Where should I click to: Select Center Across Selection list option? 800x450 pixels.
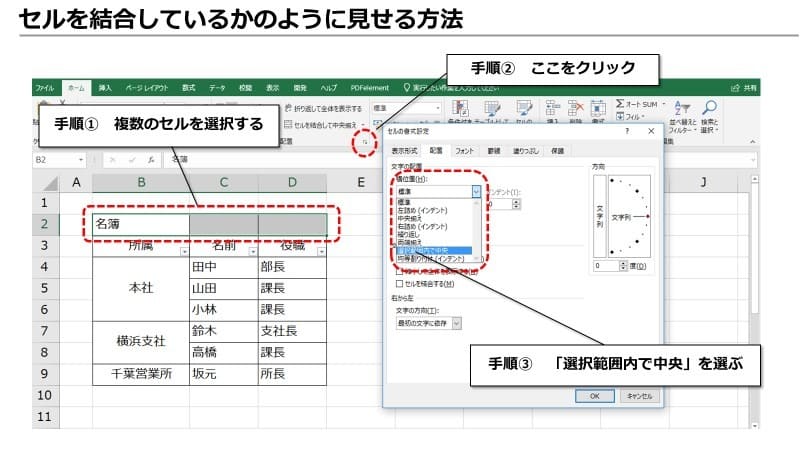(434, 251)
